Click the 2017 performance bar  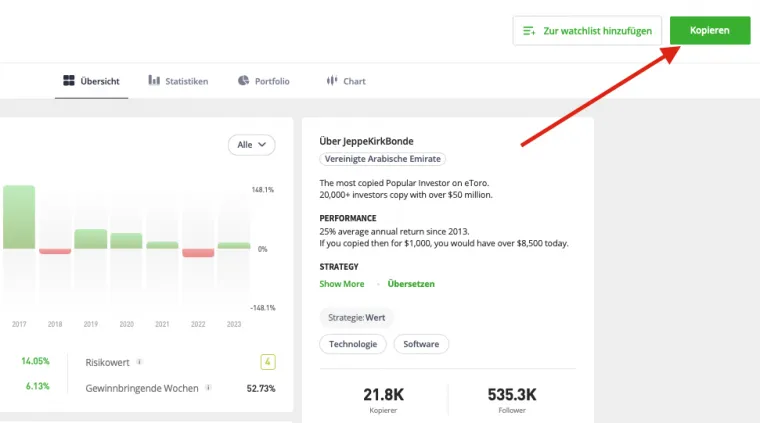pos(19,217)
